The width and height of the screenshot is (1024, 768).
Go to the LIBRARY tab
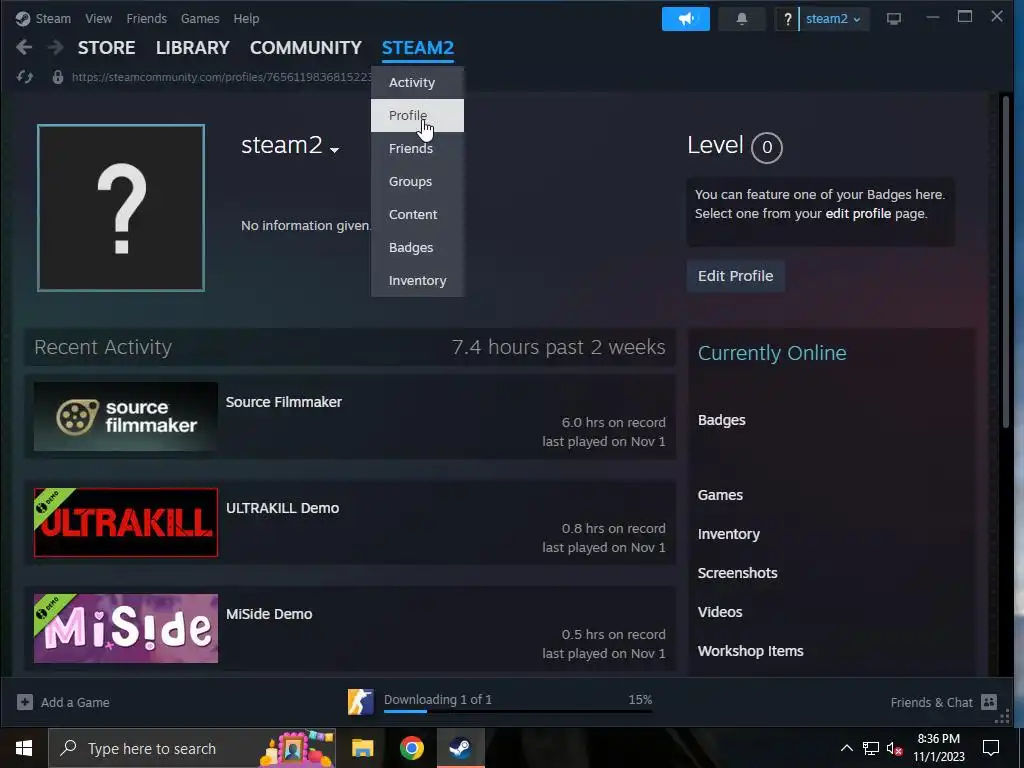point(193,48)
